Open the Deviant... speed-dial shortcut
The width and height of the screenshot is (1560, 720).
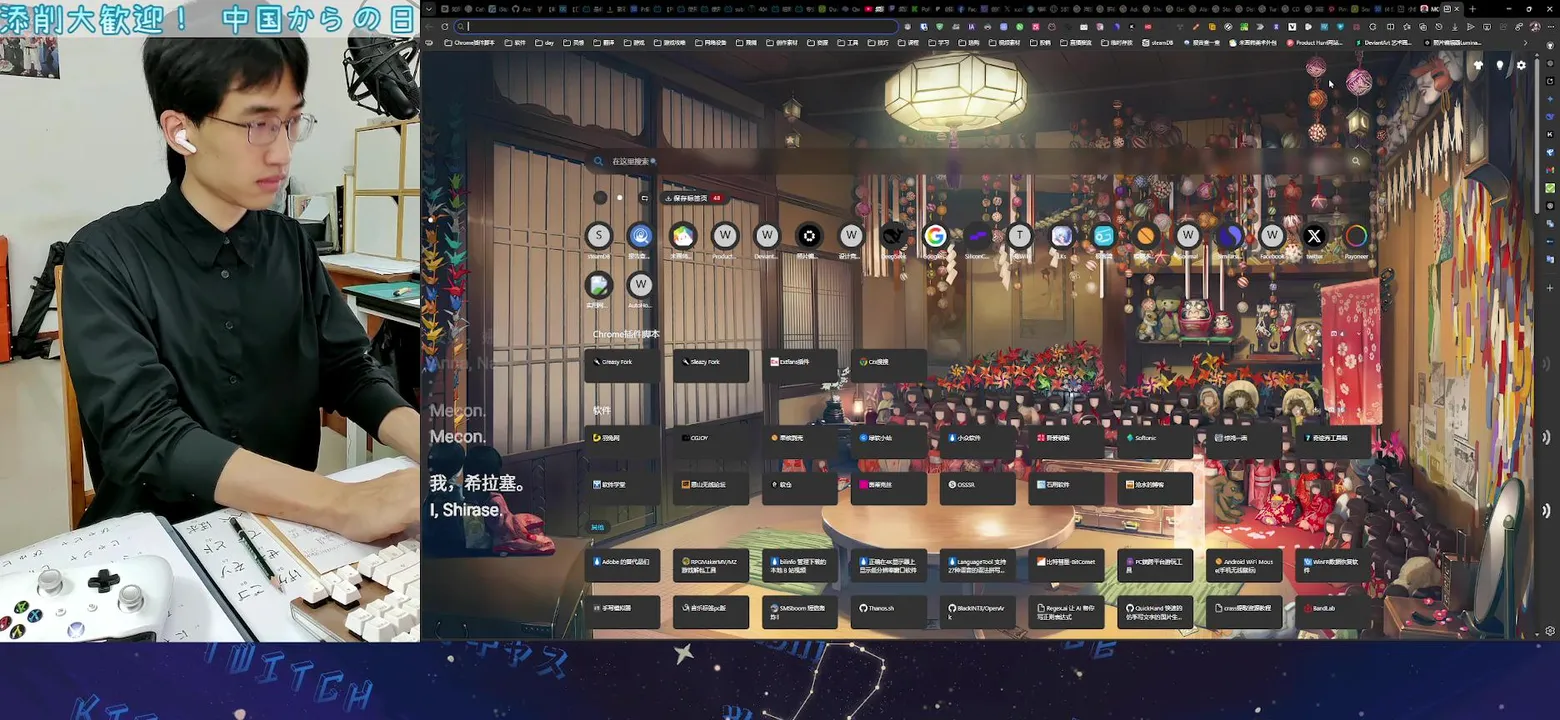click(767, 236)
